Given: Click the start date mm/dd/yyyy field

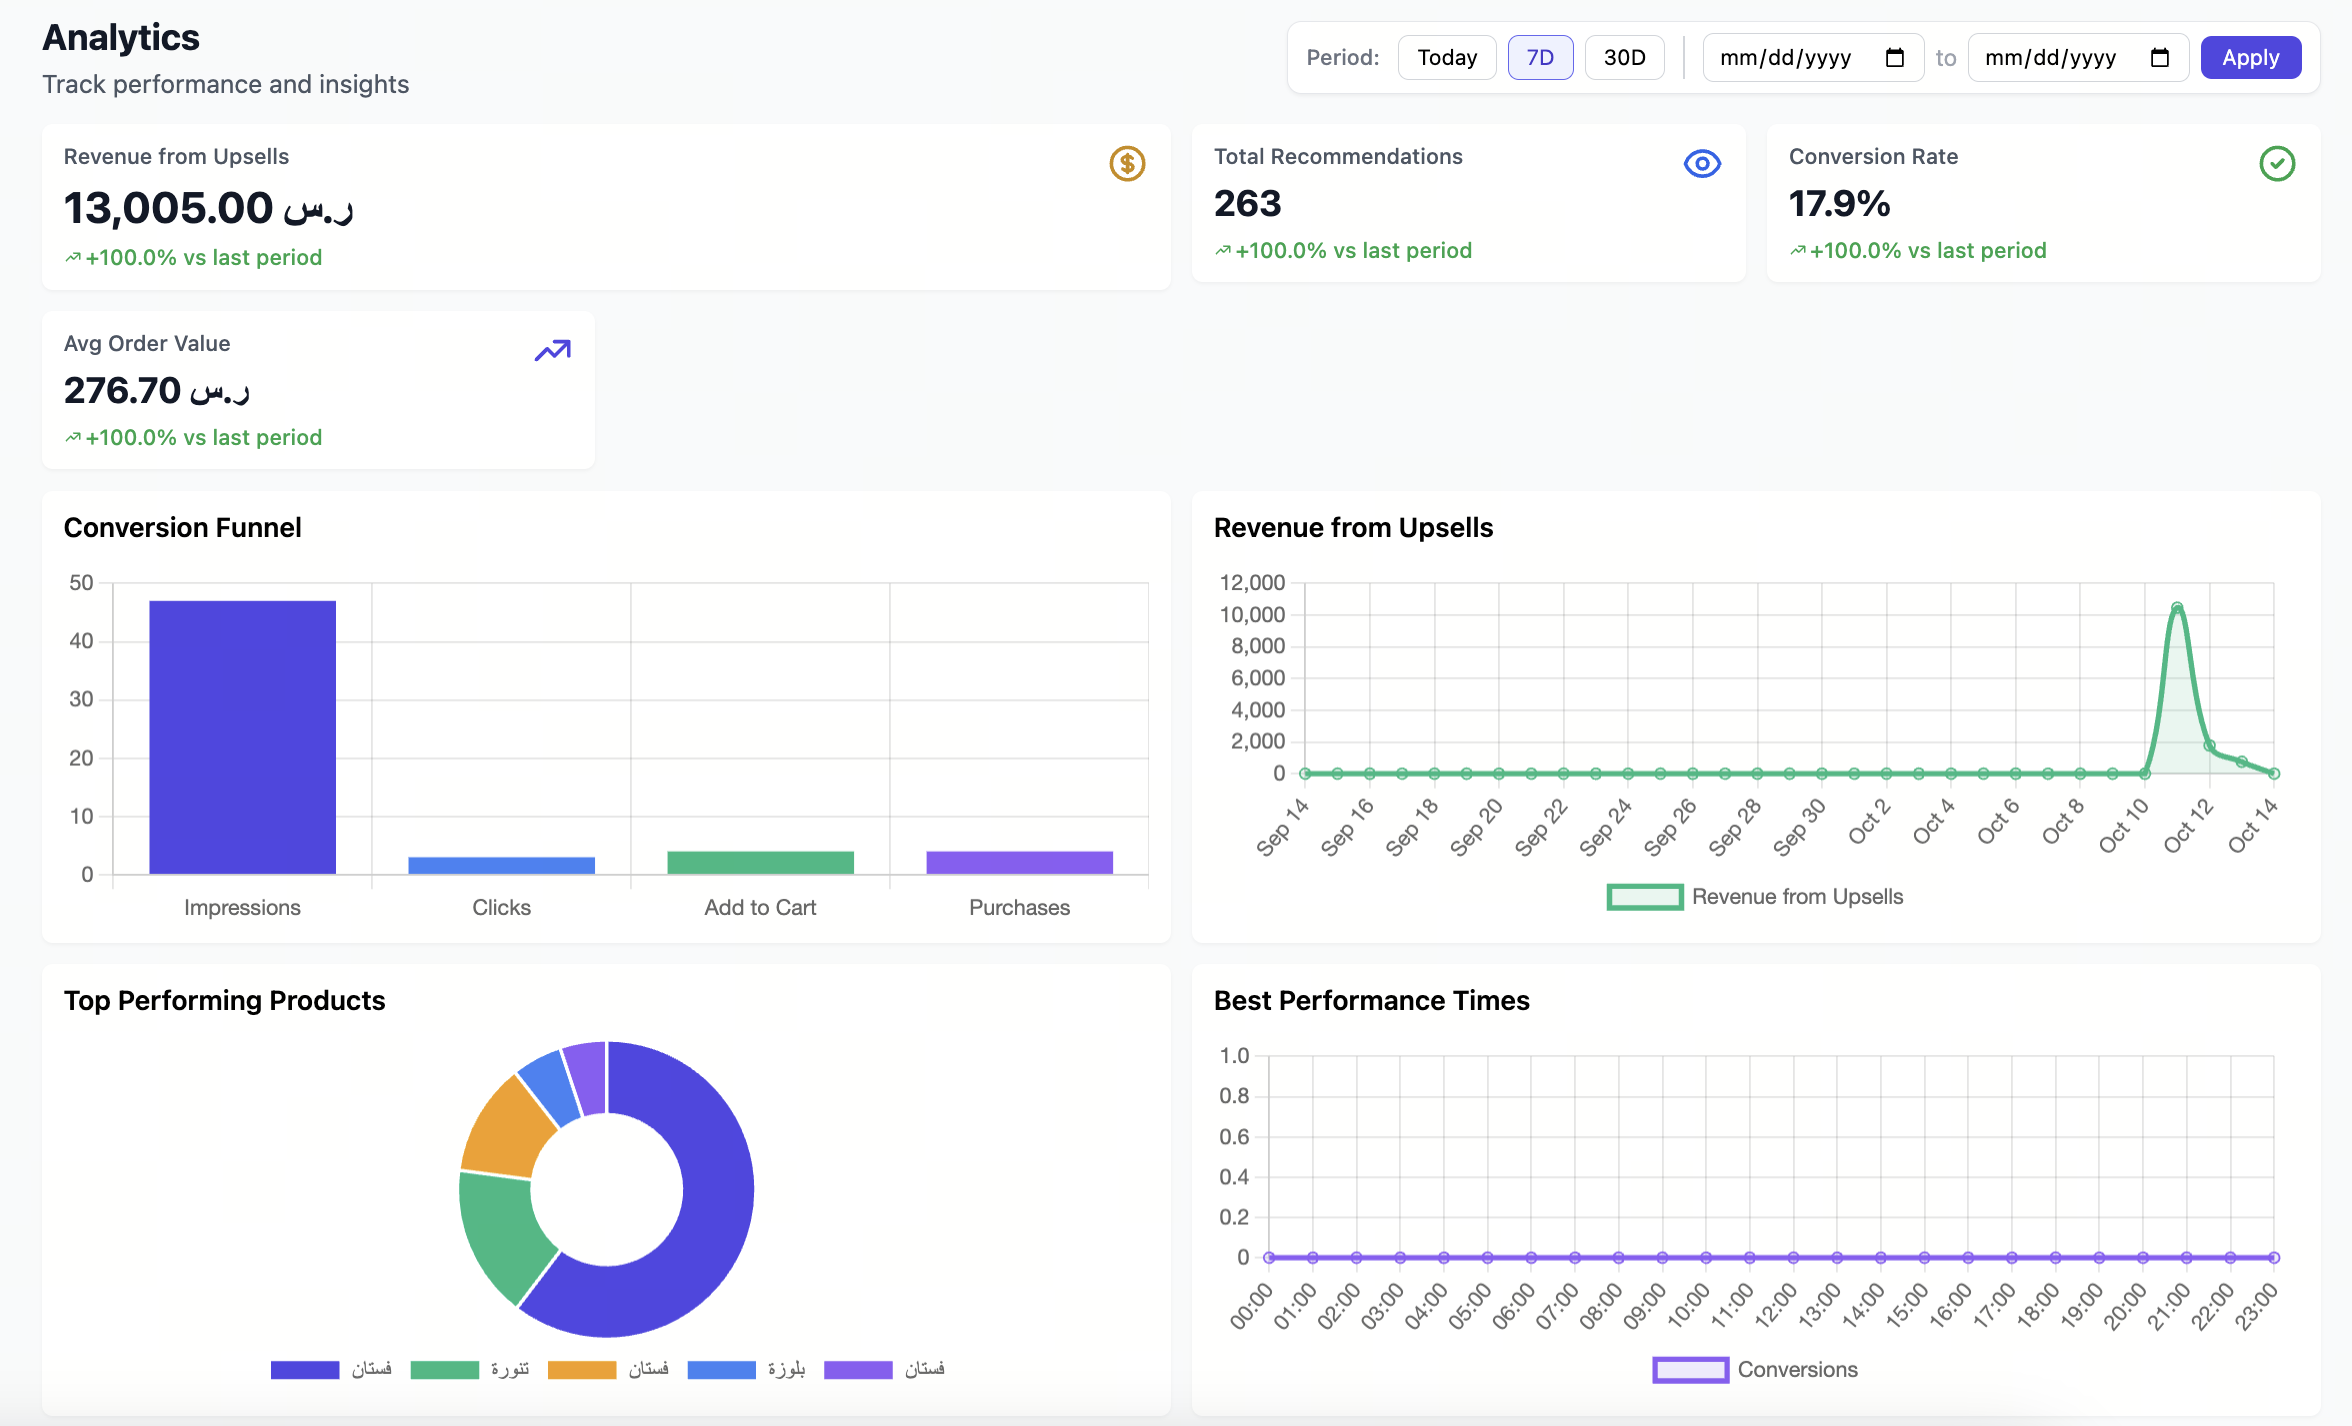Looking at the screenshot, I should (1785, 58).
